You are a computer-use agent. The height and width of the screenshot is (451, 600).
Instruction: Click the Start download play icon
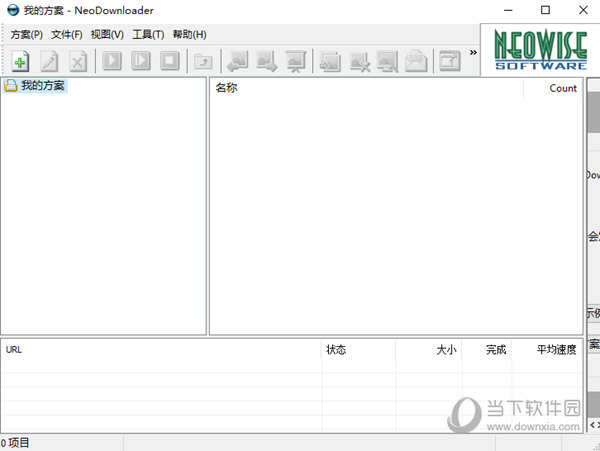[112, 60]
